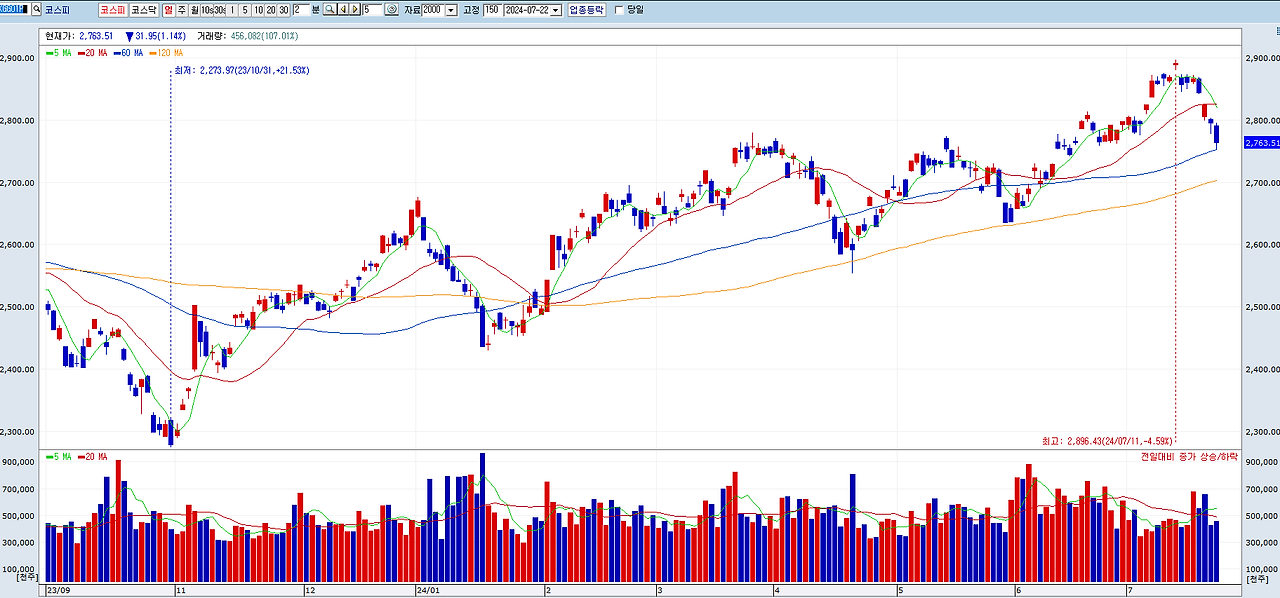Viewport: 1280px width, 598px height.
Task: Switch chart to weekly (주) period
Action: [181, 9]
